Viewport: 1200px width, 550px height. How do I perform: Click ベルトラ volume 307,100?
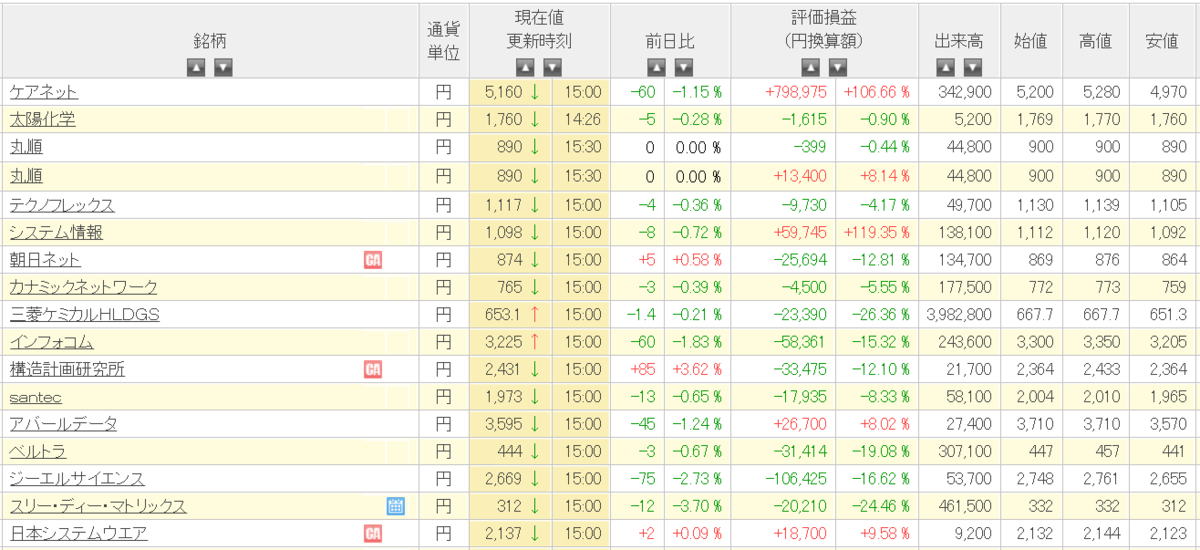tap(966, 452)
